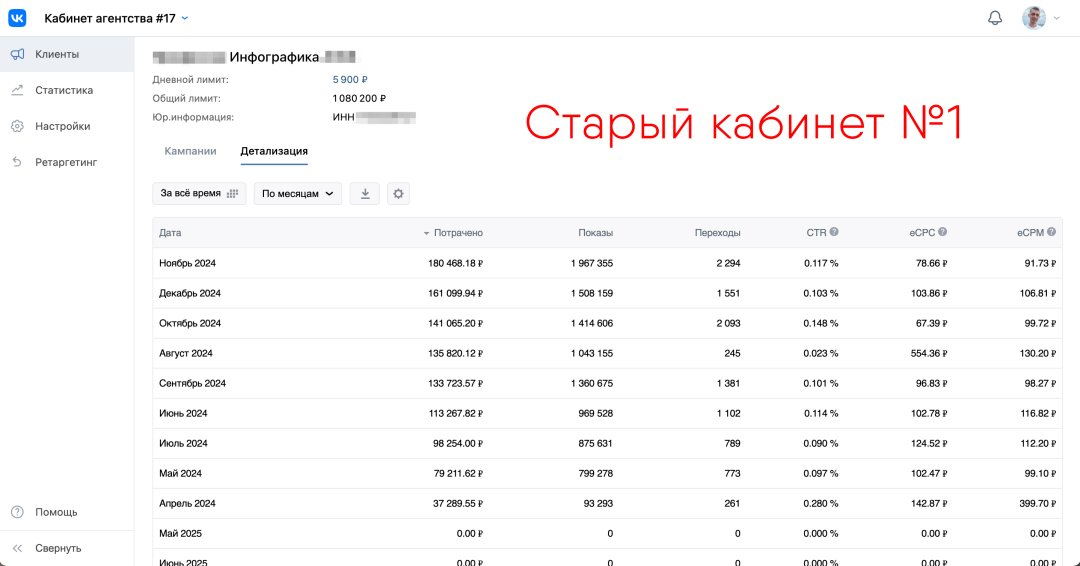Go to Настройки in the sidebar

(x=62, y=126)
